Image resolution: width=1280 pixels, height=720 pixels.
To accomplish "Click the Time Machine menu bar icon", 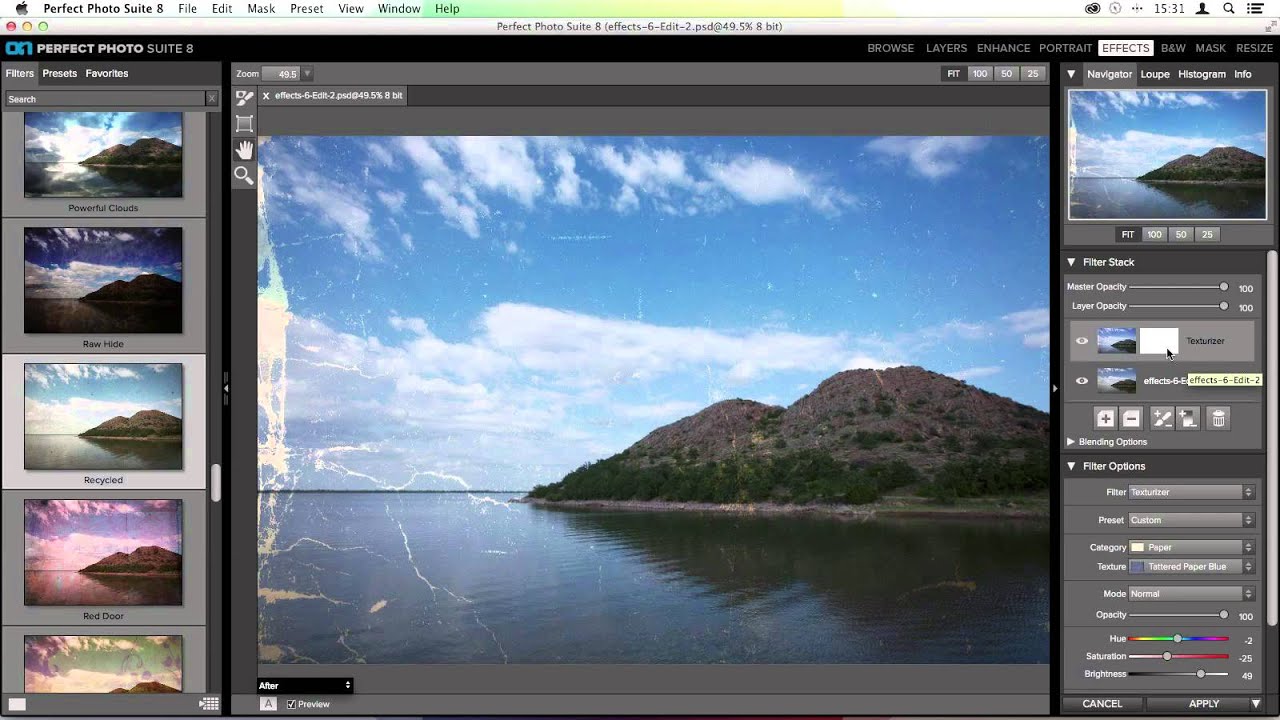I will pyautogui.click(x=1117, y=8).
